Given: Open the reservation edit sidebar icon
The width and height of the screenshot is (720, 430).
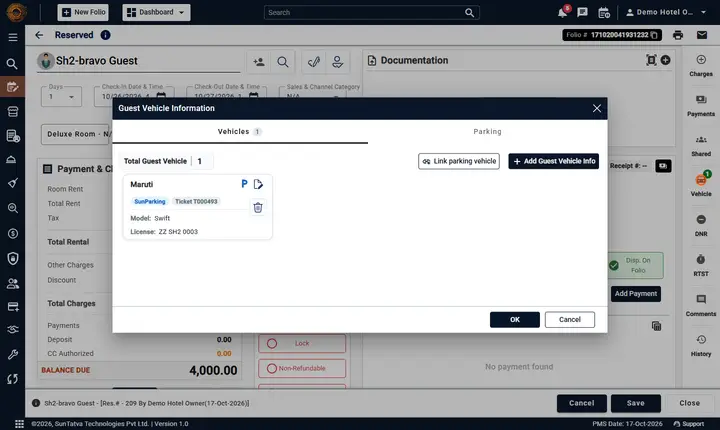Looking at the screenshot, I should [x=12, y=87].
